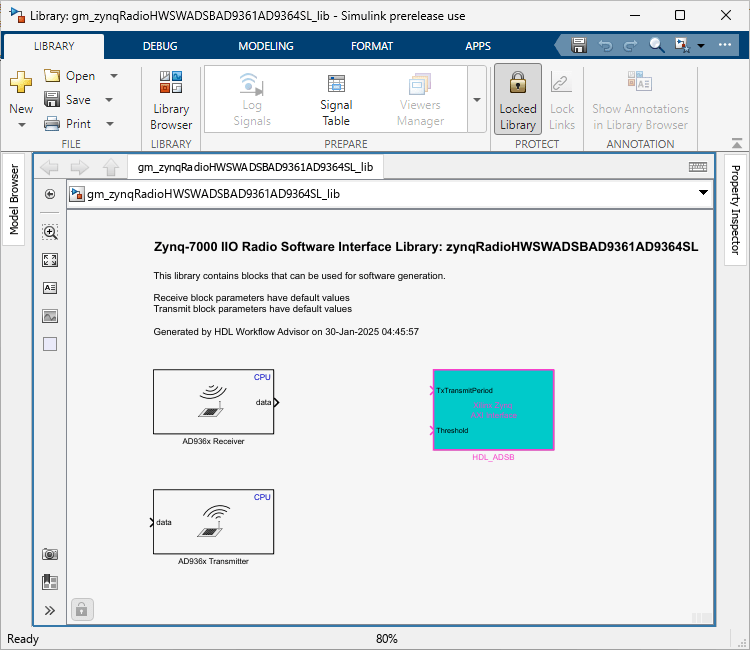The image size is (750, 650).
Task: Toggle the Locked Library button
Action: (x=518, y=99)
